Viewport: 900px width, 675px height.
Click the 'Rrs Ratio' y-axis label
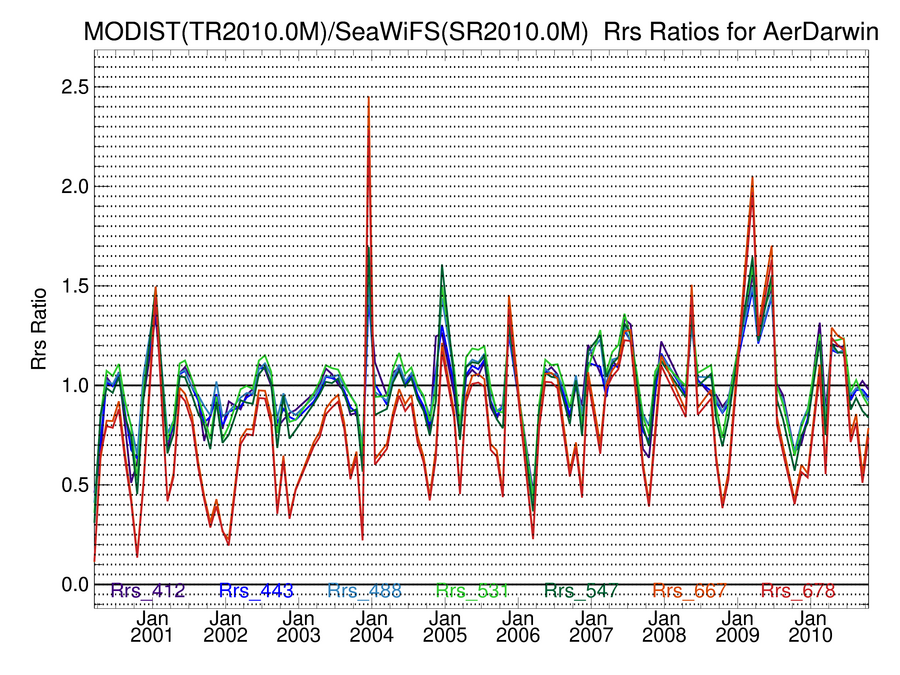[x=38, y=329]
